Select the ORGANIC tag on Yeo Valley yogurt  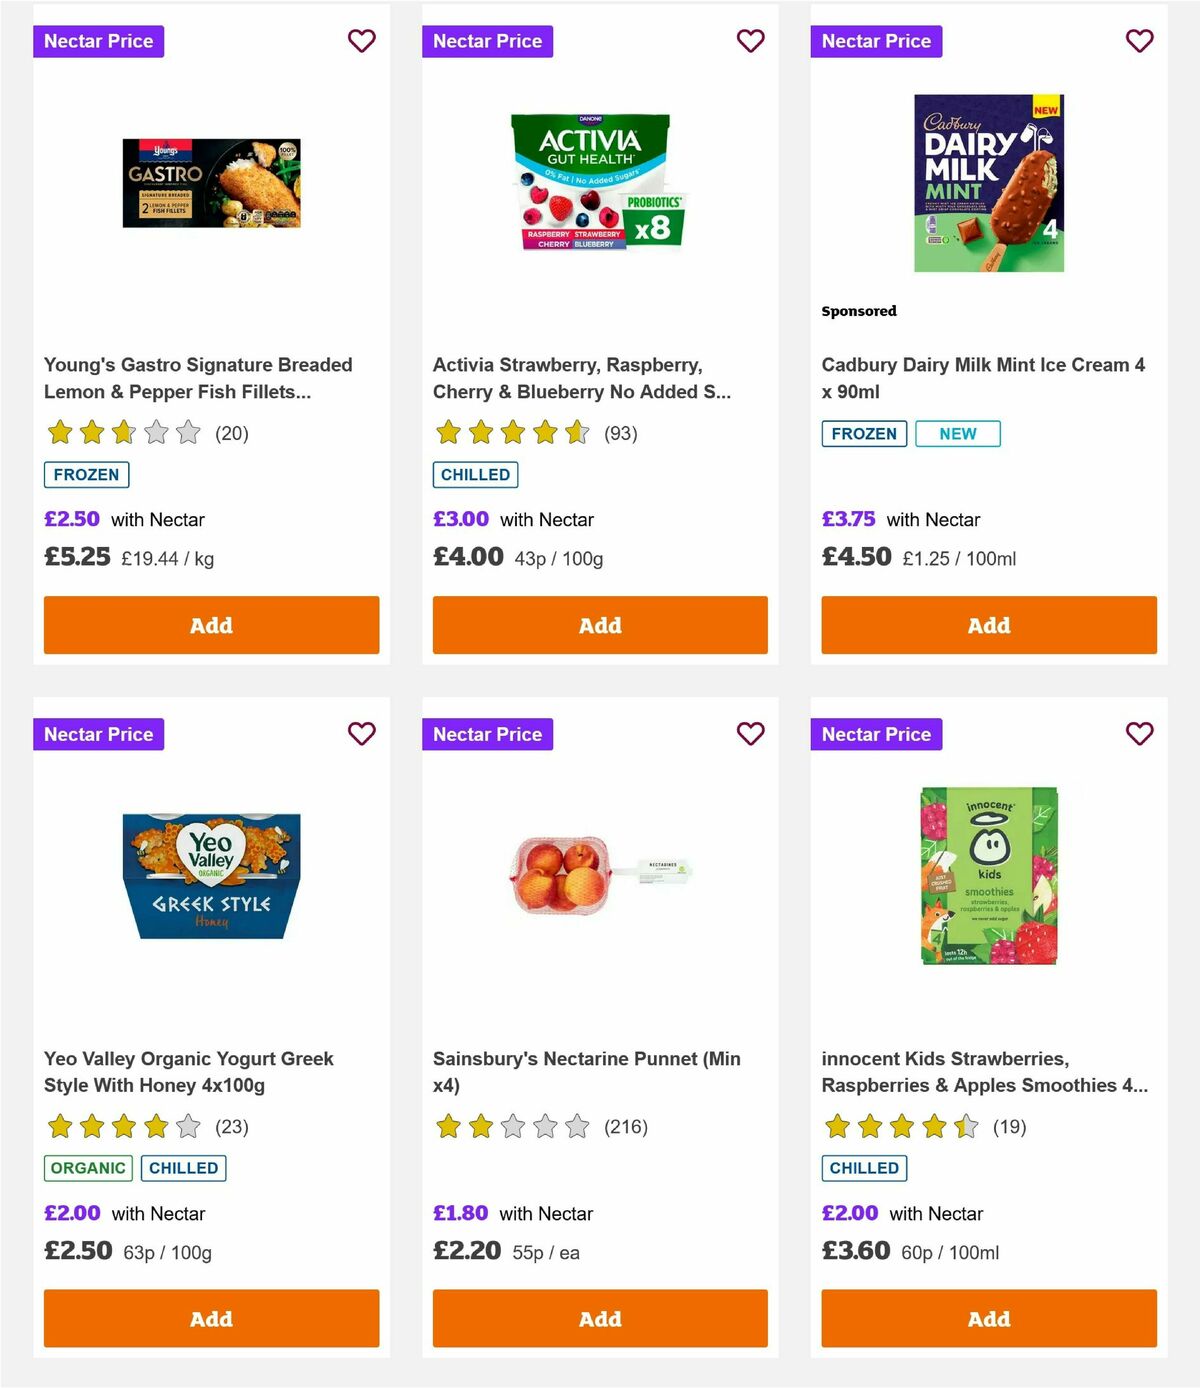(87, 1167)
